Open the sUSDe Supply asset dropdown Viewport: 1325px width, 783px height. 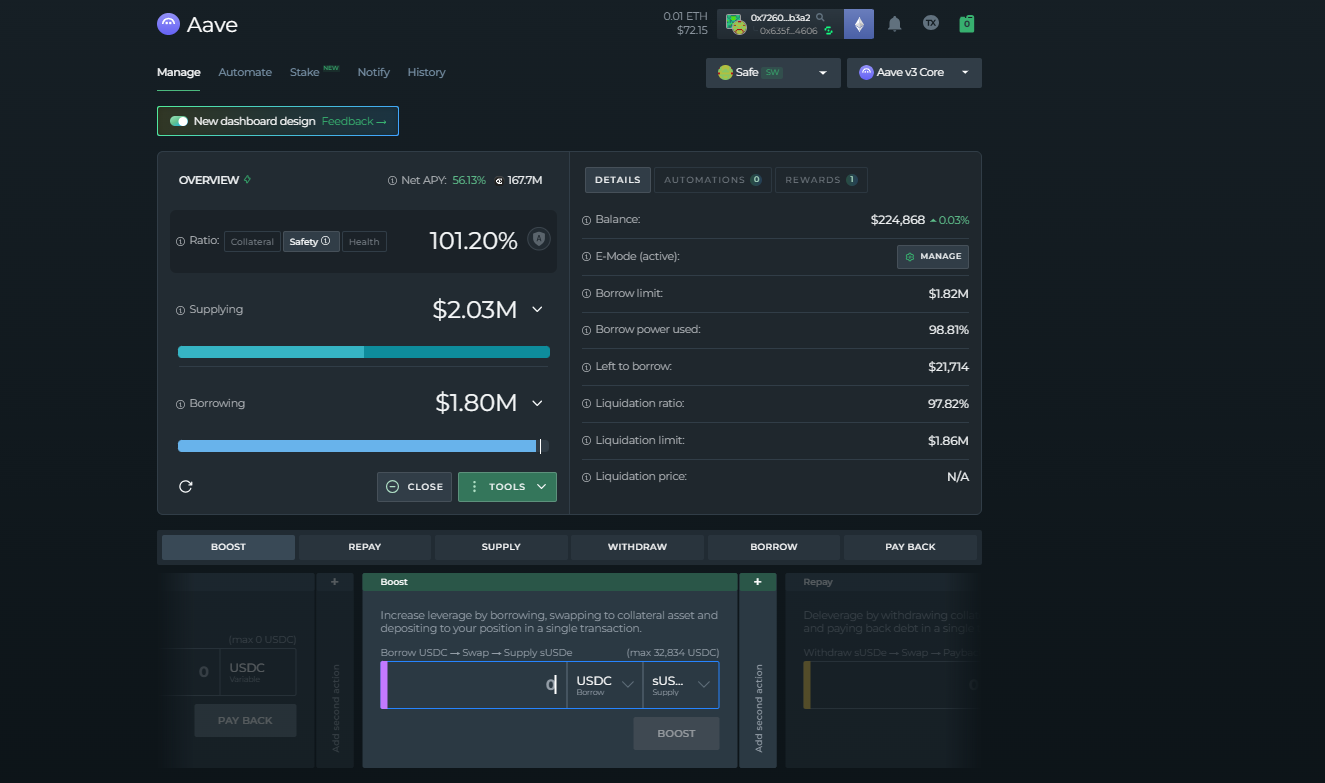(x=681, y=685)
